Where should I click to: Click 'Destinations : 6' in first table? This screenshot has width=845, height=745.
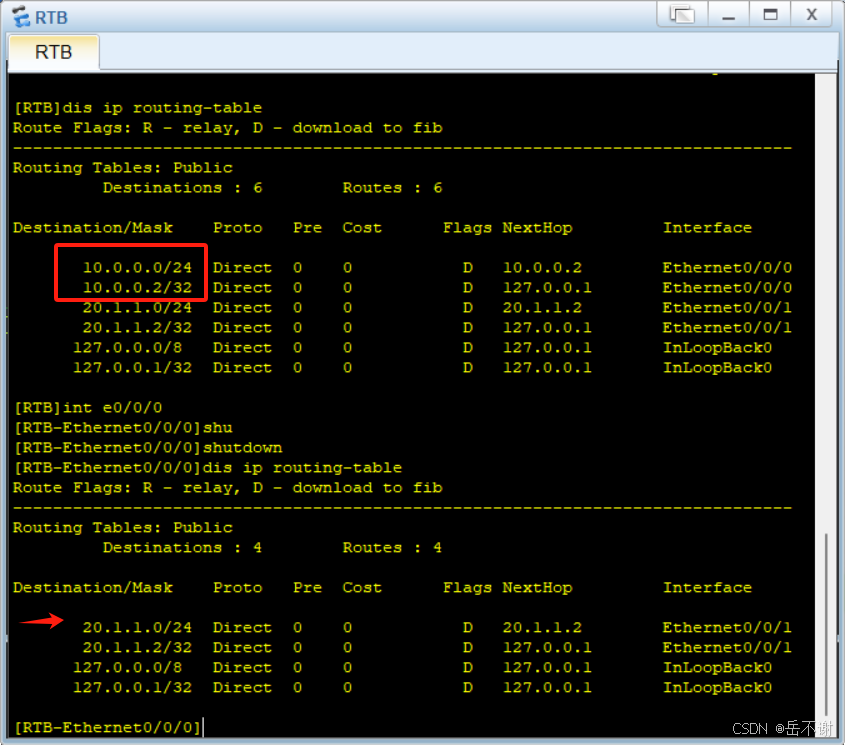(x=183, y=188)
